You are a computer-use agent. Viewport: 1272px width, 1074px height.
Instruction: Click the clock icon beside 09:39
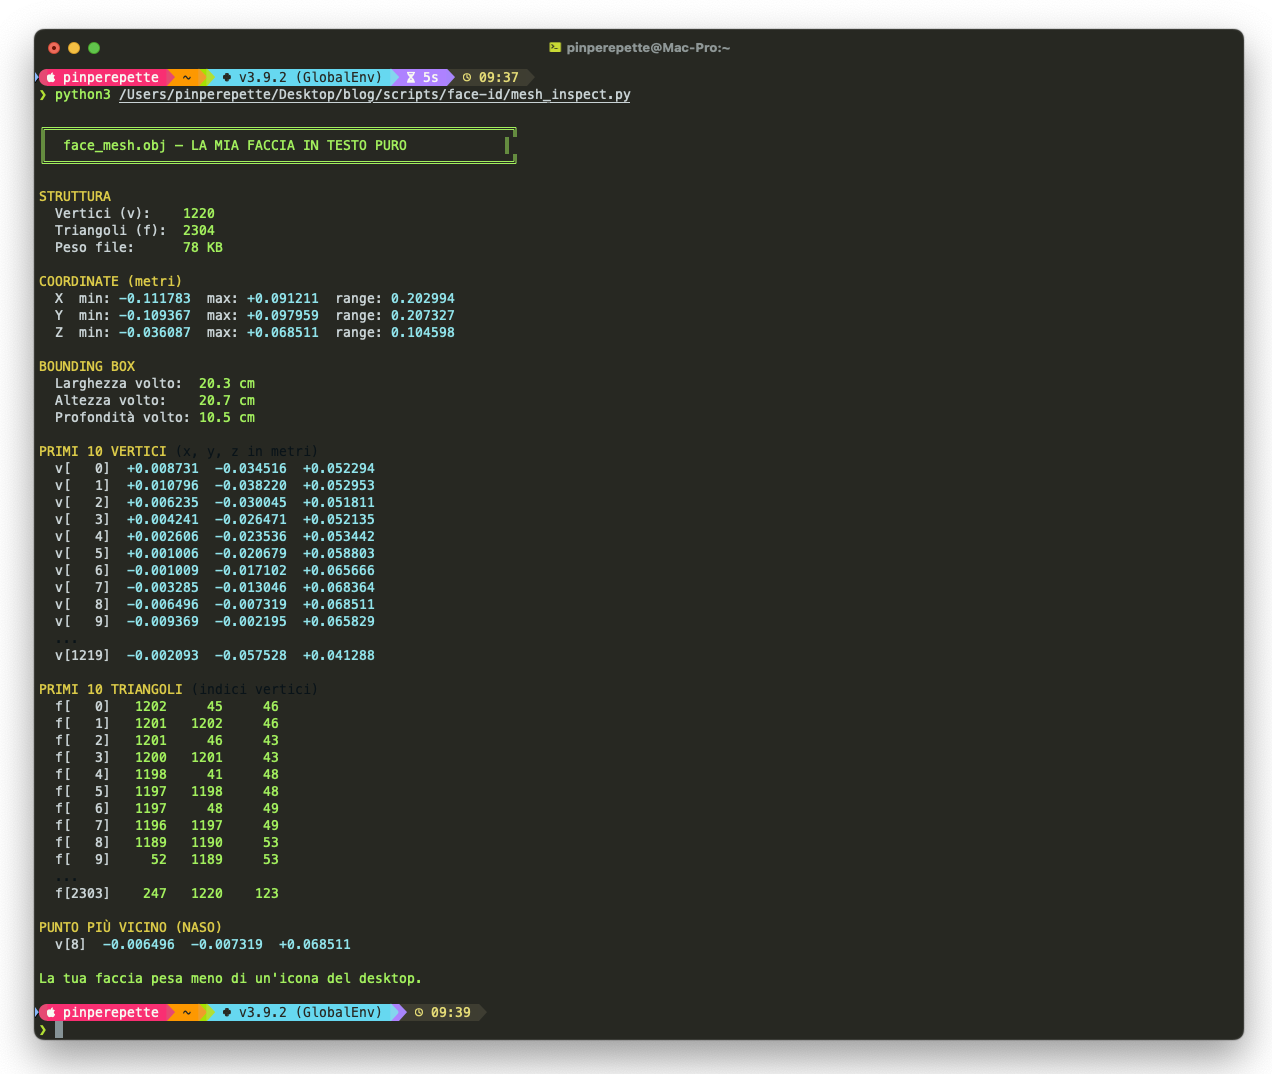point(419,1013)
